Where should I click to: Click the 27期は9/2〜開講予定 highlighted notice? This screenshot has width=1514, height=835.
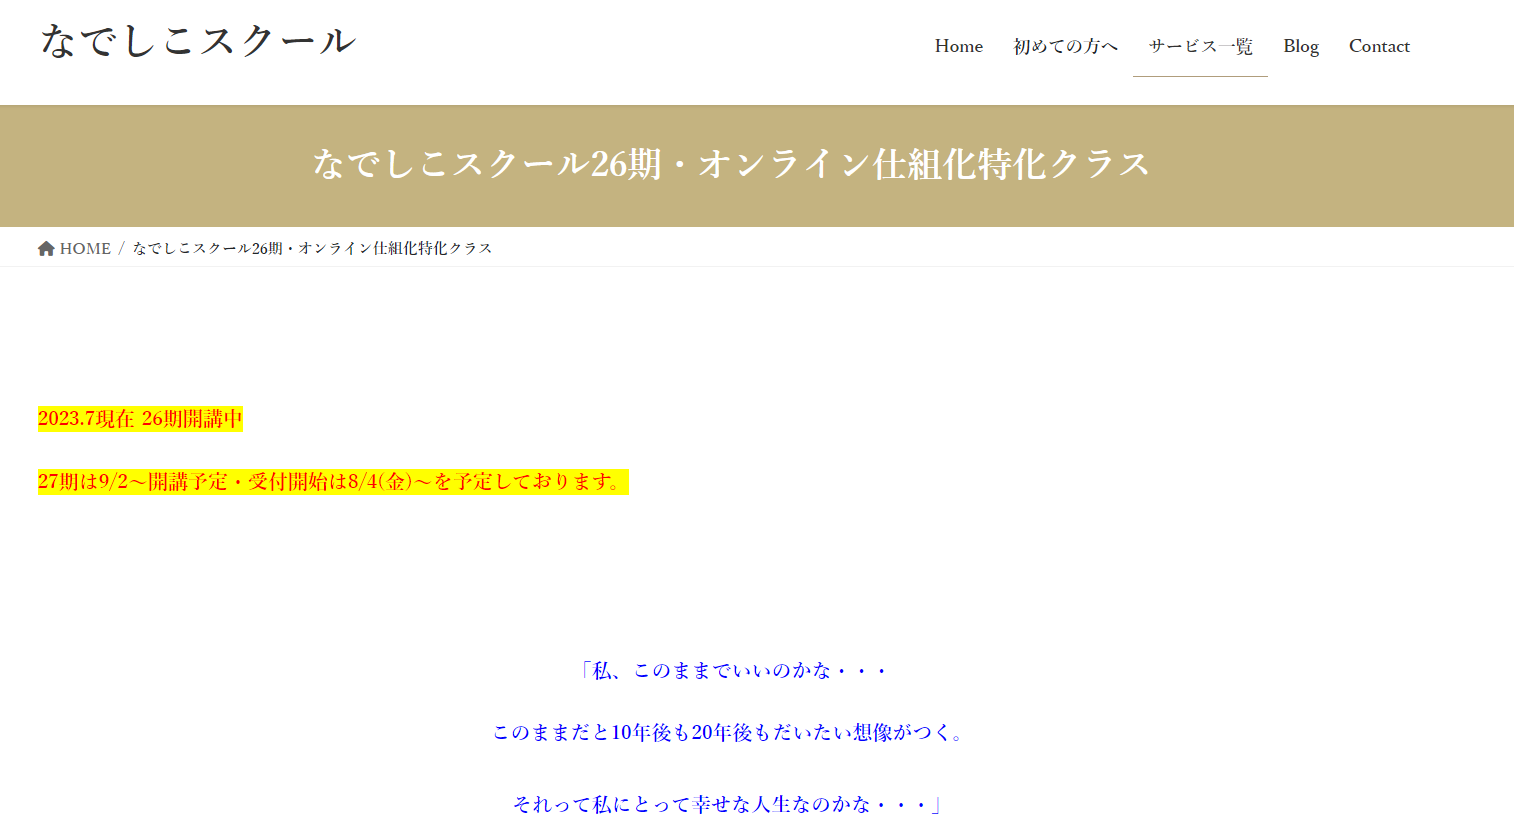333,482
